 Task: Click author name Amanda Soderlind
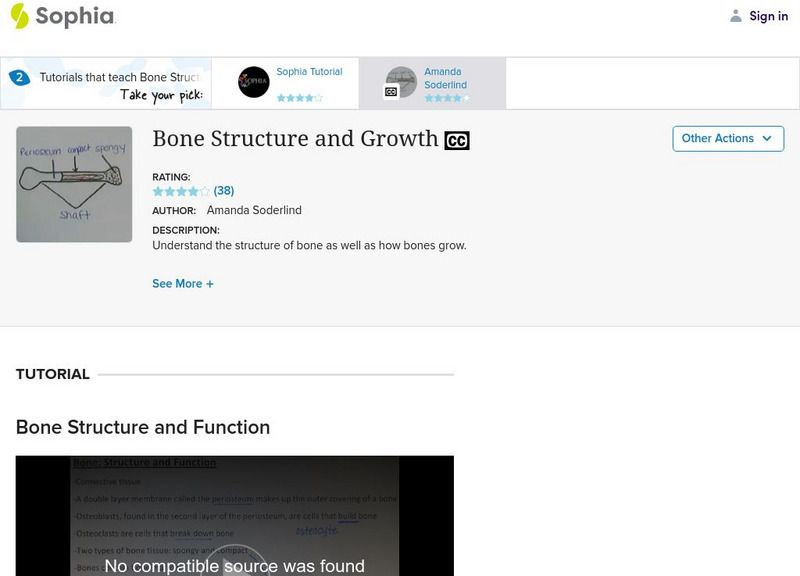(254, 210)
